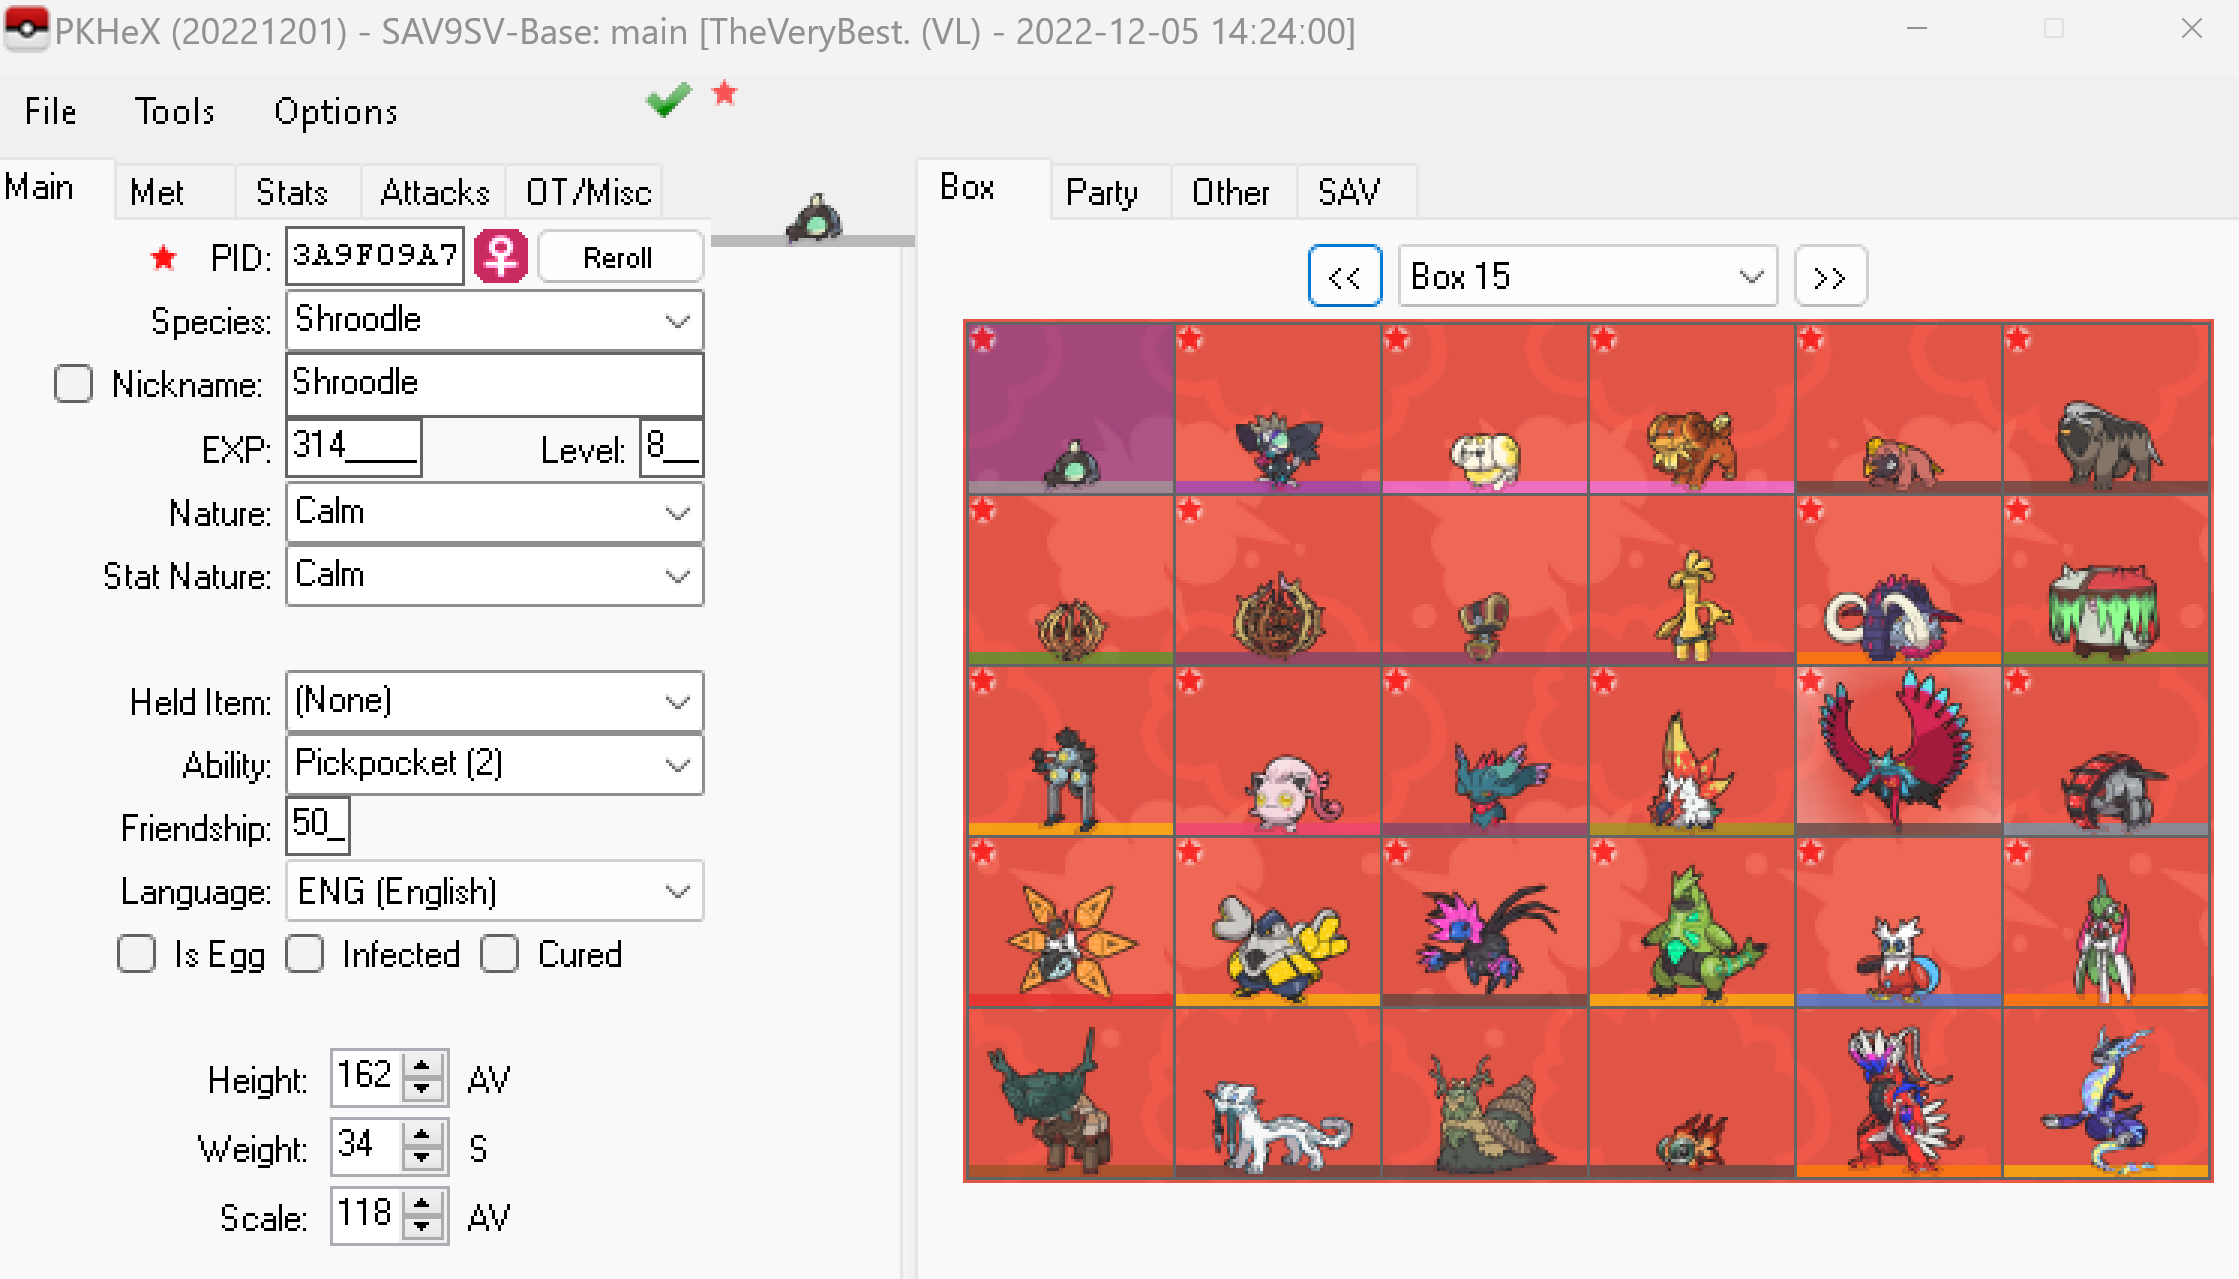
Task: Select the Fidough slot in the box
Action: (x=1484, y=408)
